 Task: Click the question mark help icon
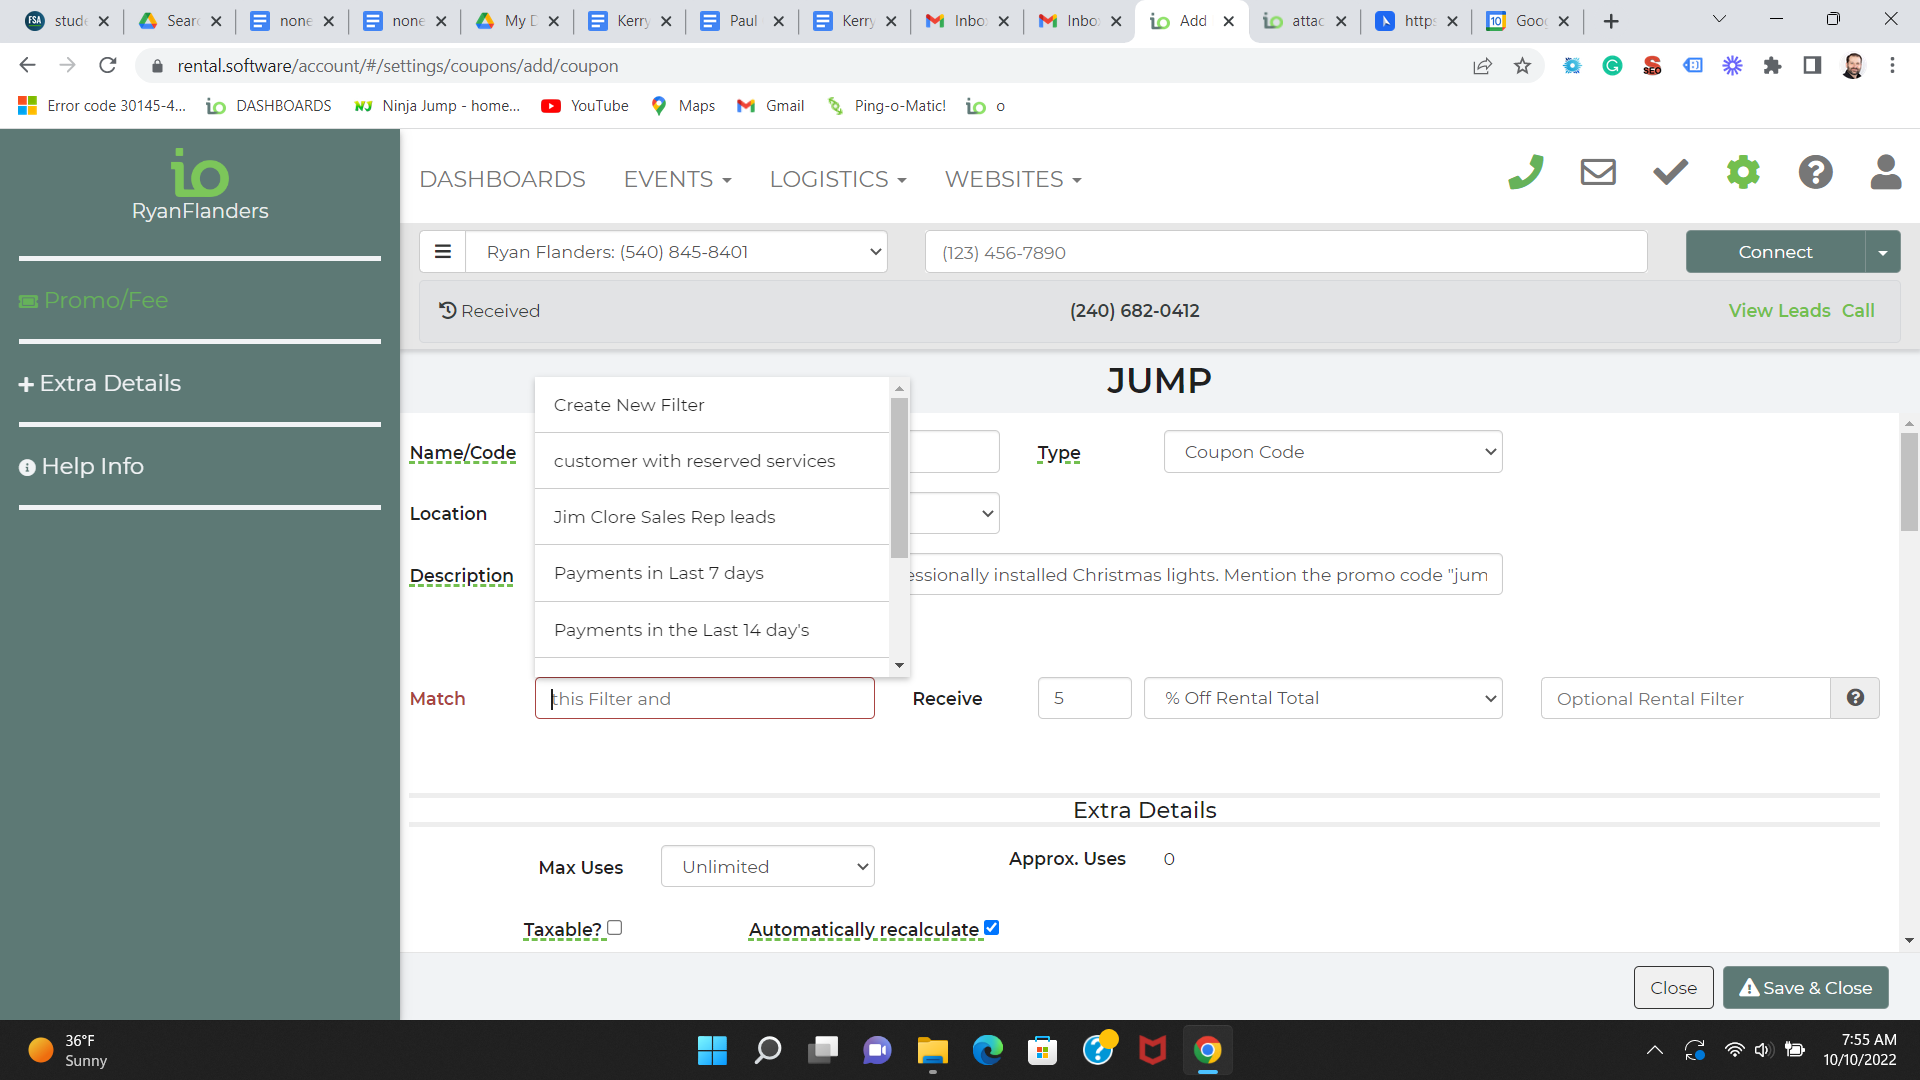[1815, 173]
